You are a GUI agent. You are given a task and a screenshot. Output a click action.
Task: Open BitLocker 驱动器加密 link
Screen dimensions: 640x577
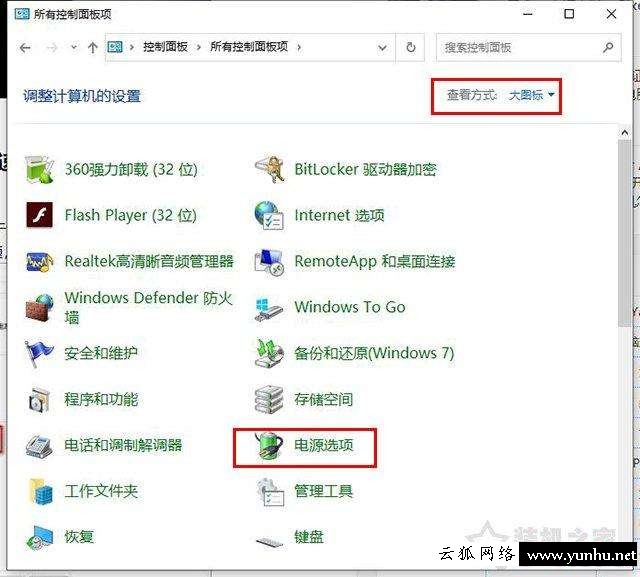(365, 169)
